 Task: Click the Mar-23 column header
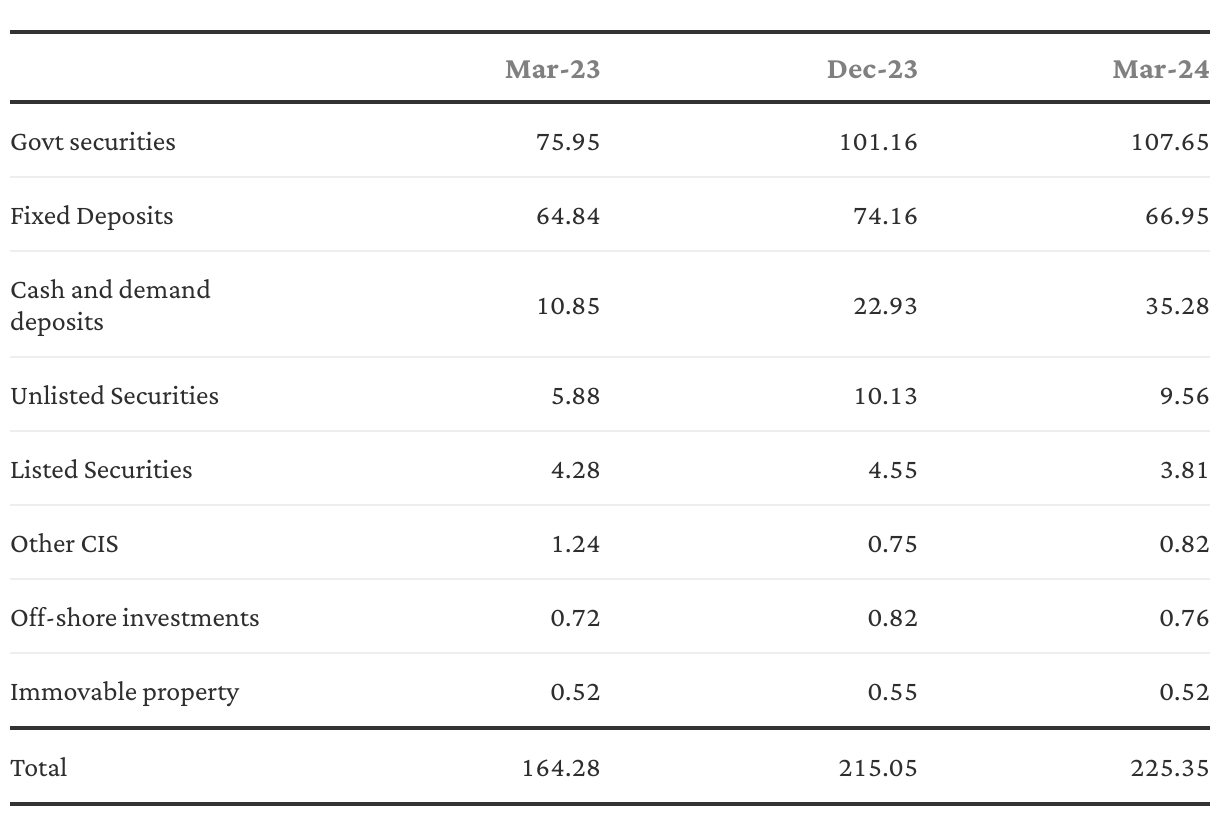point(552,69)
